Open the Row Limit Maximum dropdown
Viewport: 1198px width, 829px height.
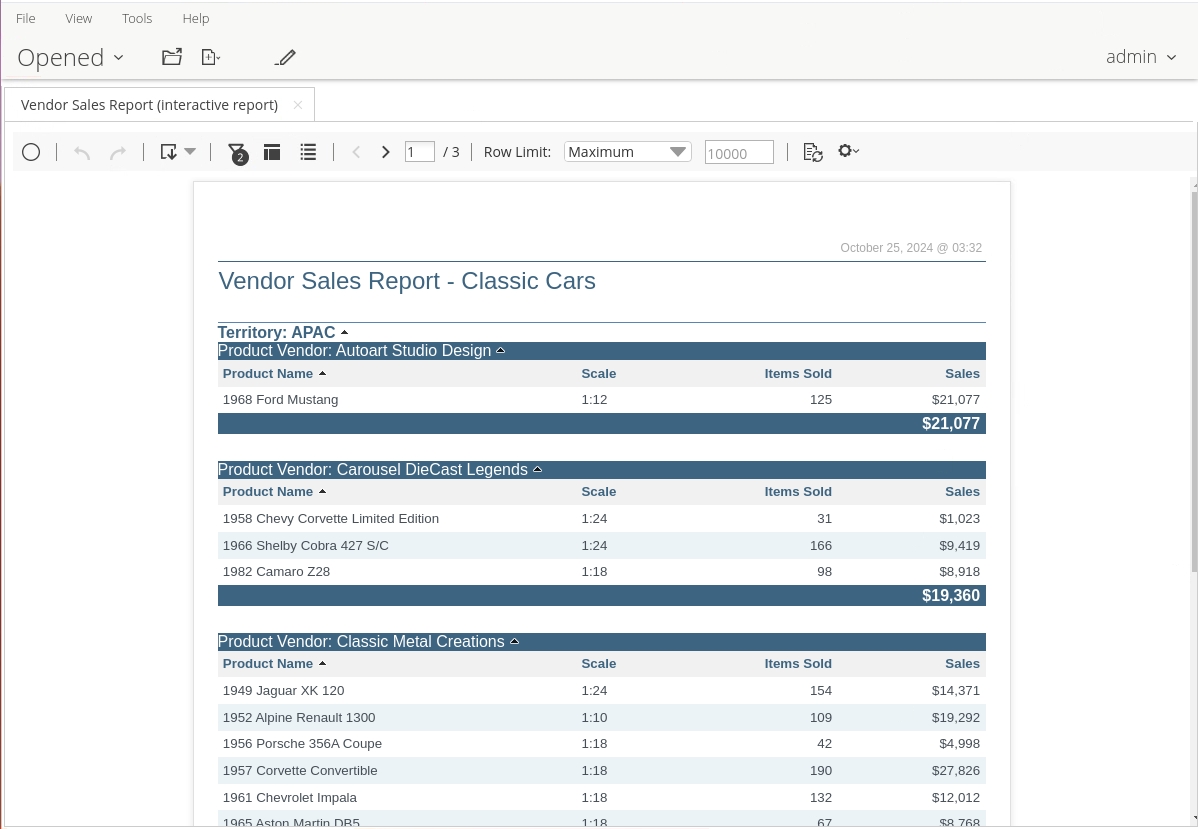pyautogui.click(x=627, y=152)
